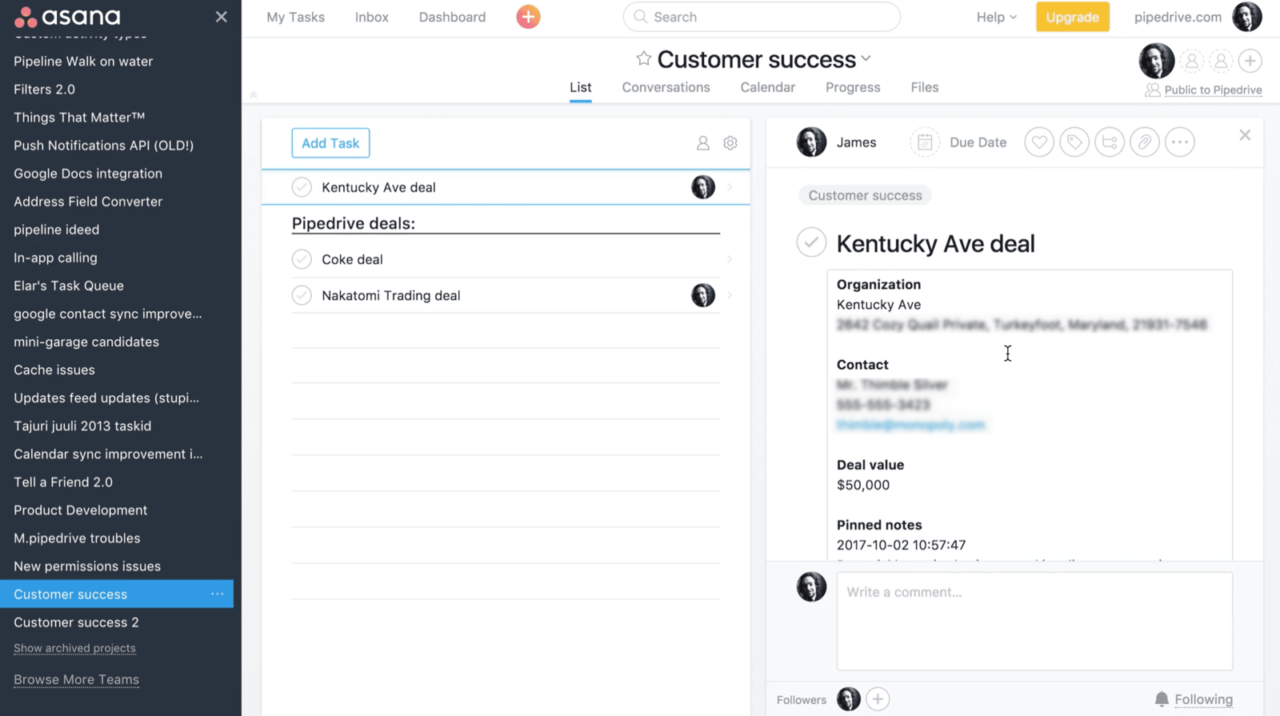Image resolution: width=1280 pixels, height=716 pixels.
Task: Click the orange plus quick-add button
Action: [528, 17]
